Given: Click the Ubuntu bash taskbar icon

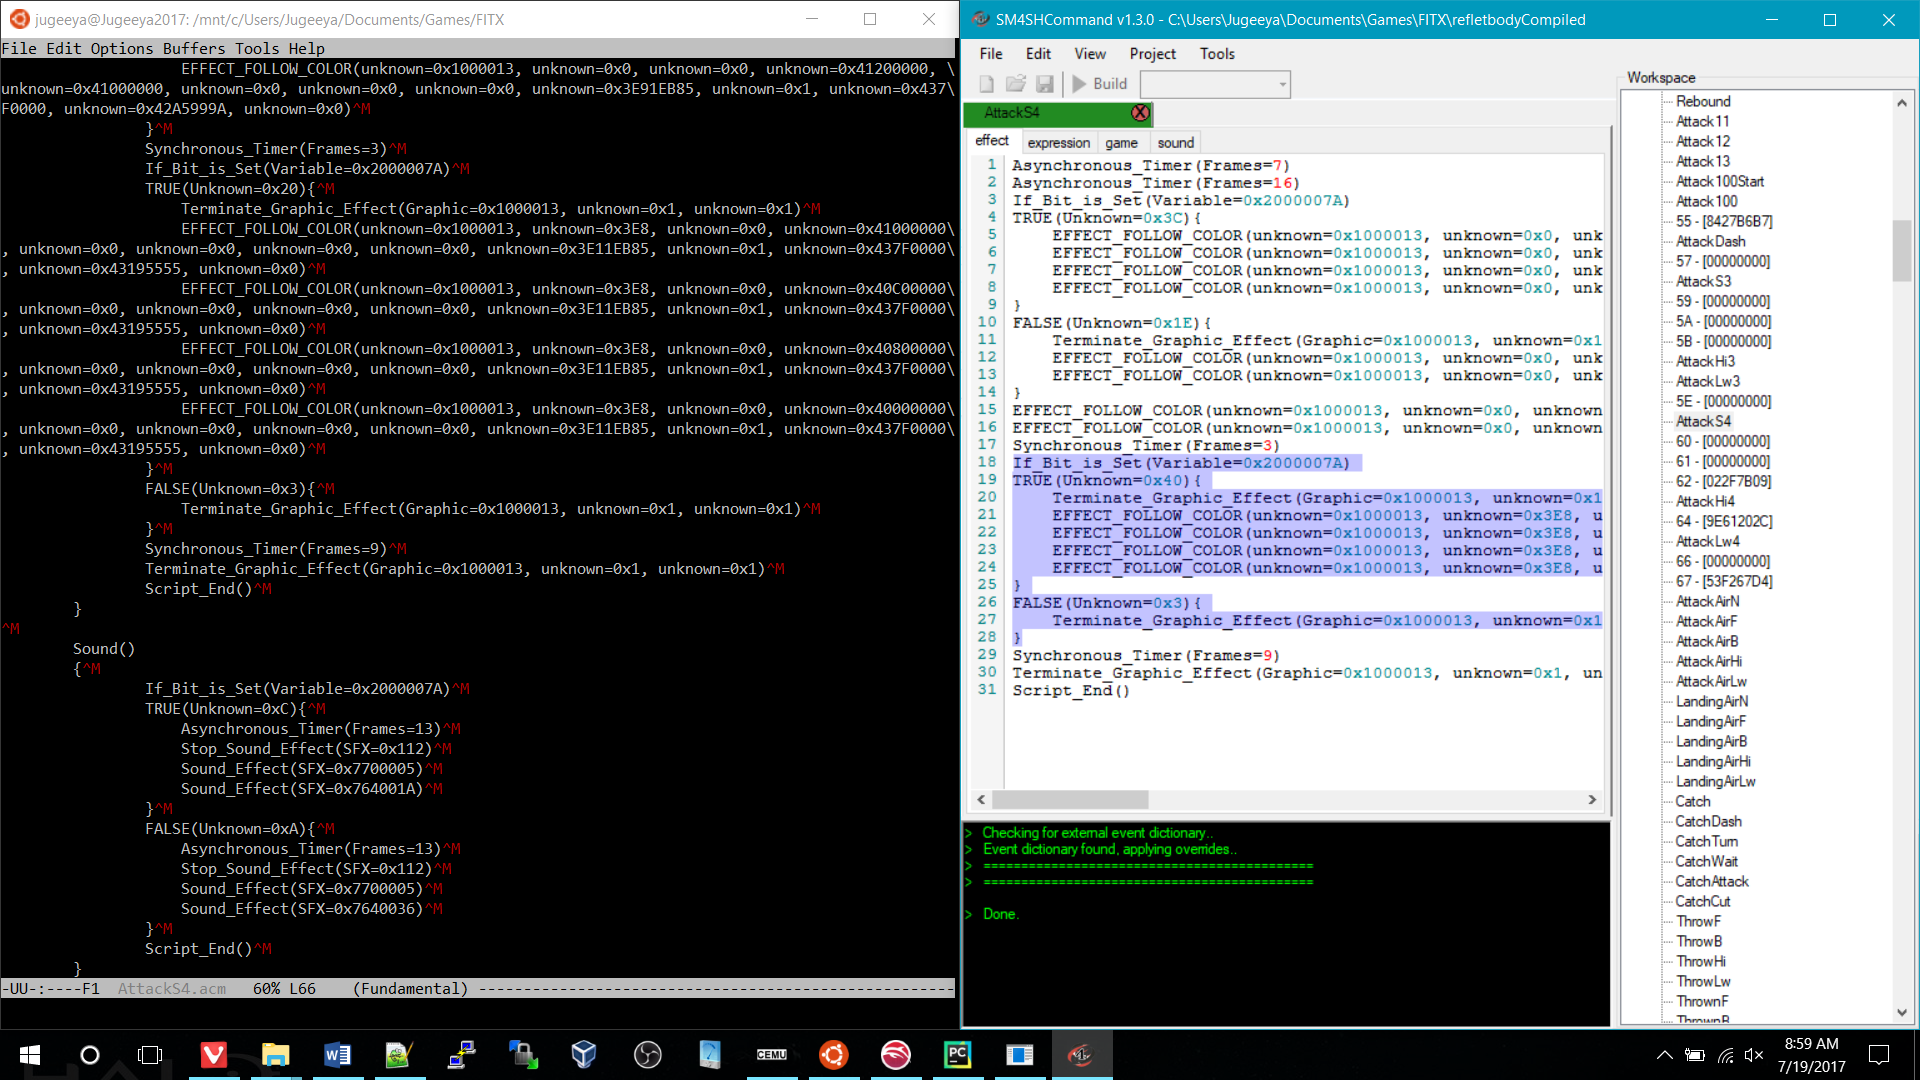Looking at the screenshot, I should point(833,1055).
